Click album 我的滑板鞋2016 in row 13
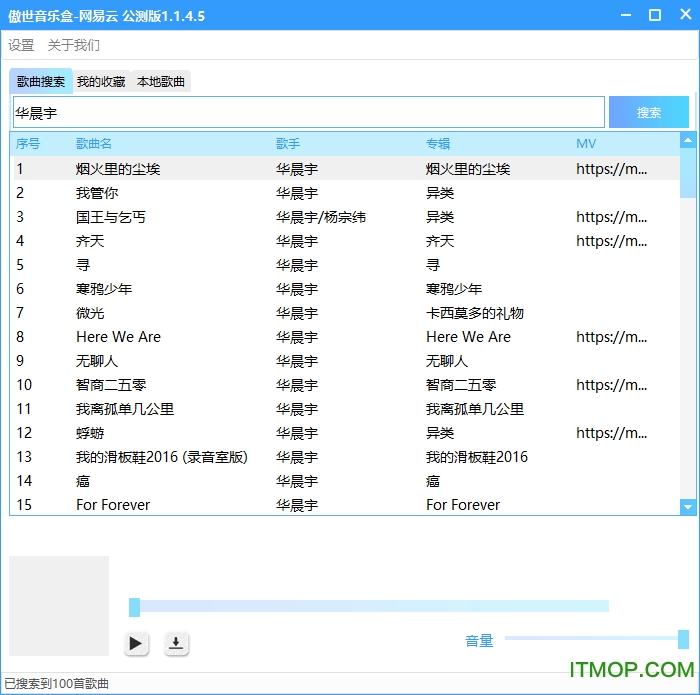This screenshot has height=695, width=700. tap(477, 457)
